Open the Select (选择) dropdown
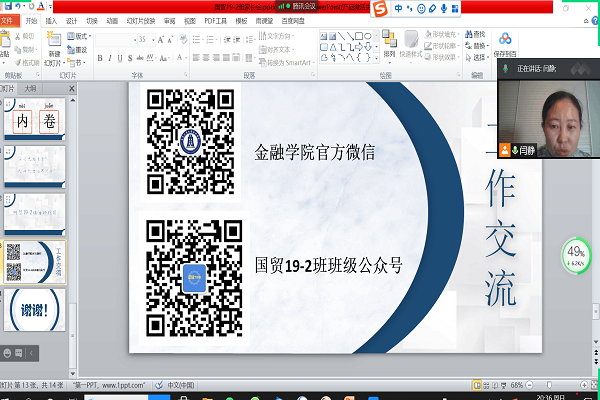The height and width of the screenshot is (400, 600). coord(477,58)
